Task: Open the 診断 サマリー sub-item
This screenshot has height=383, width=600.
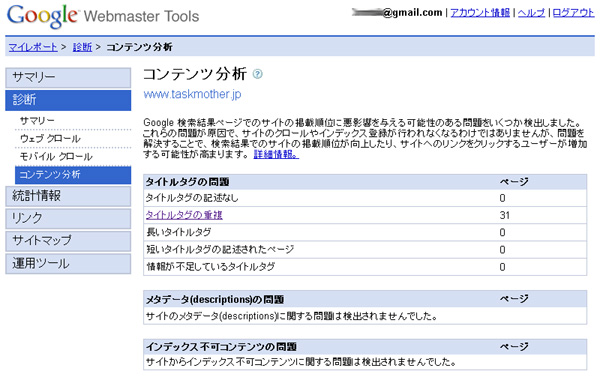Action: 37,121
